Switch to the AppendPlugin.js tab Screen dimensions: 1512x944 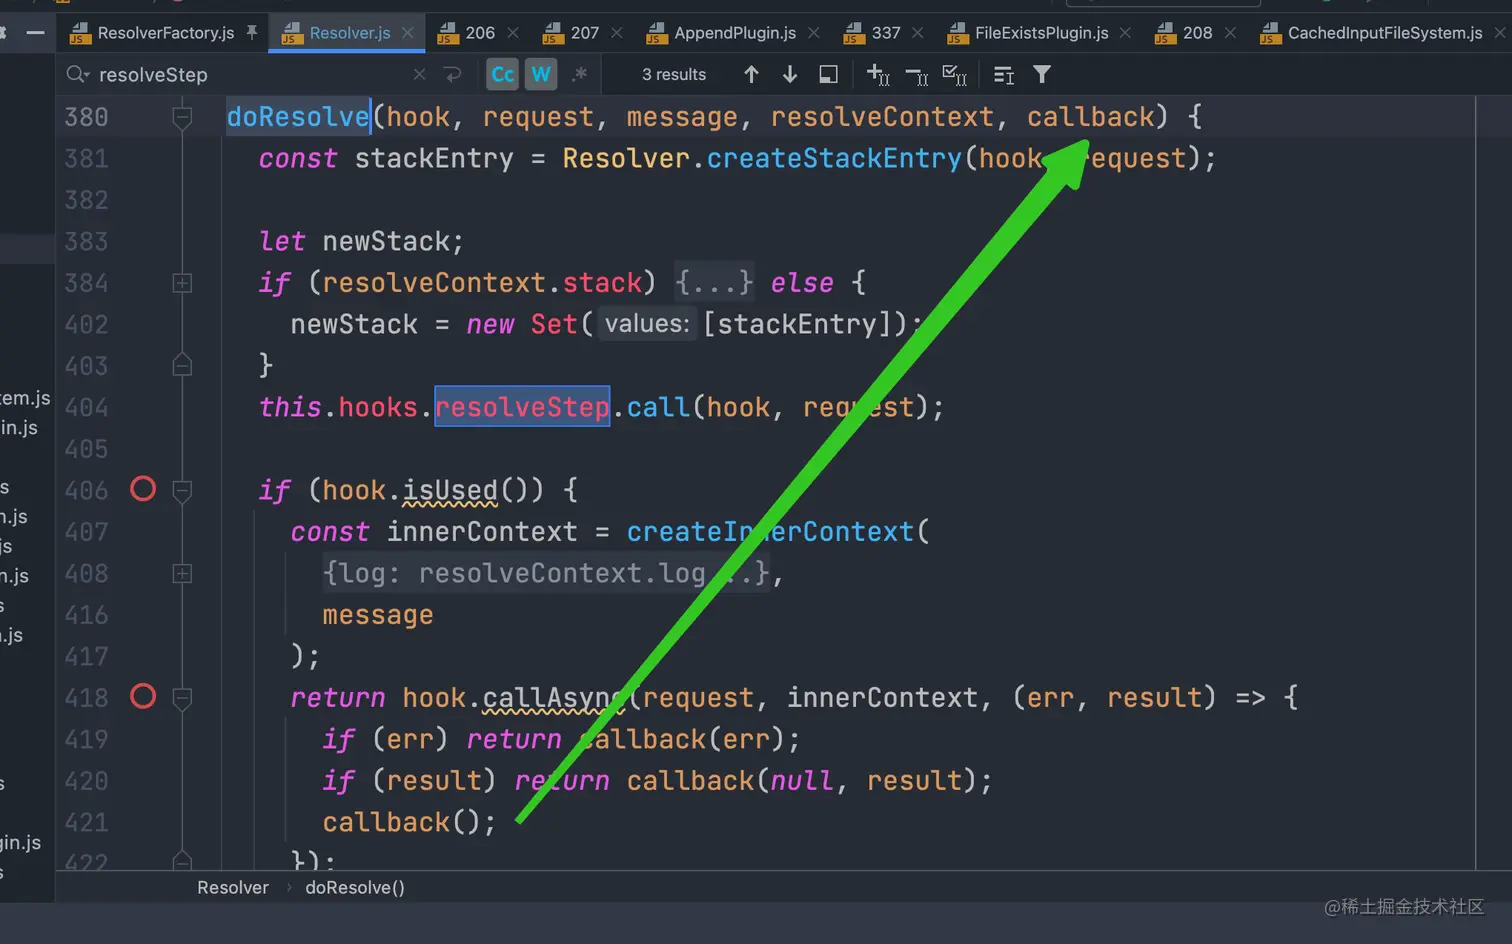[734, 33]
